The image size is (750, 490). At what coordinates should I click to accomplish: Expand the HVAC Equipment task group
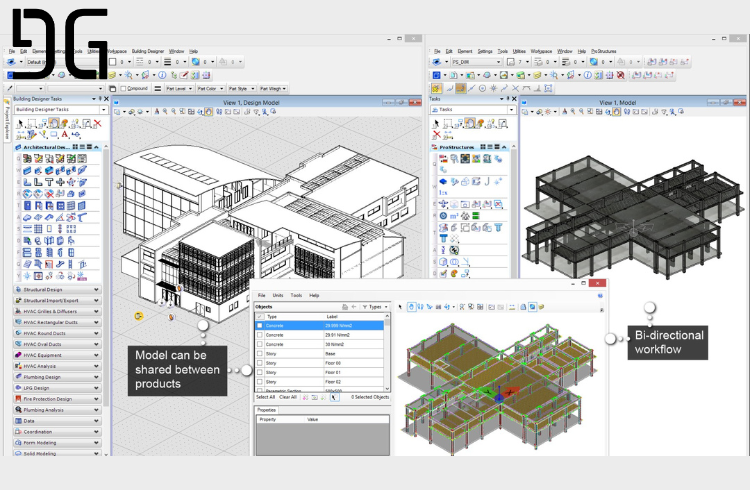[x=57, y=355]
